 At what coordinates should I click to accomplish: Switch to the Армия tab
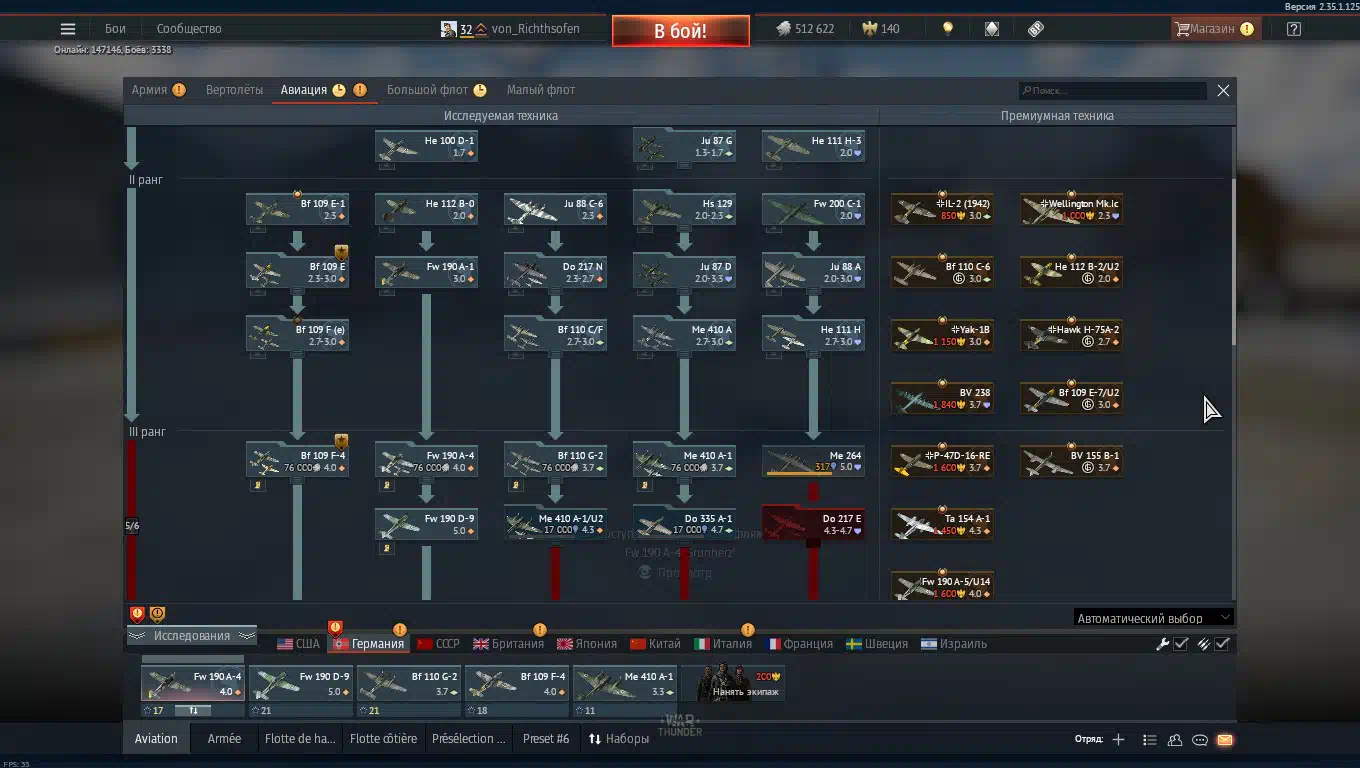click(x=158, y=90)
